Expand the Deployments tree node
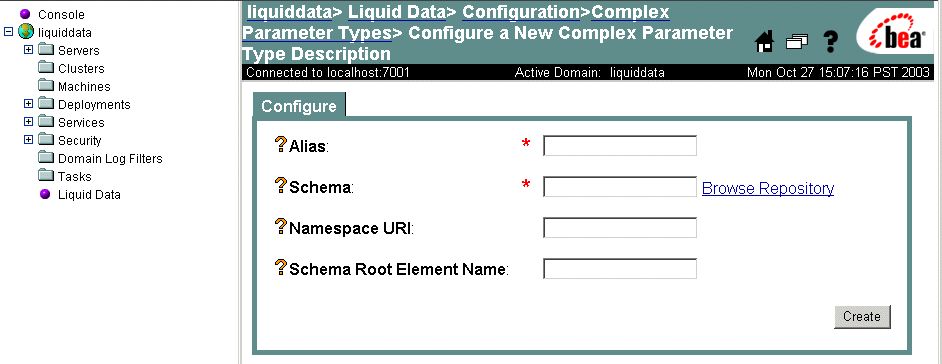The height and width of the screenshot is (364, 942). [x=28, y=104]
